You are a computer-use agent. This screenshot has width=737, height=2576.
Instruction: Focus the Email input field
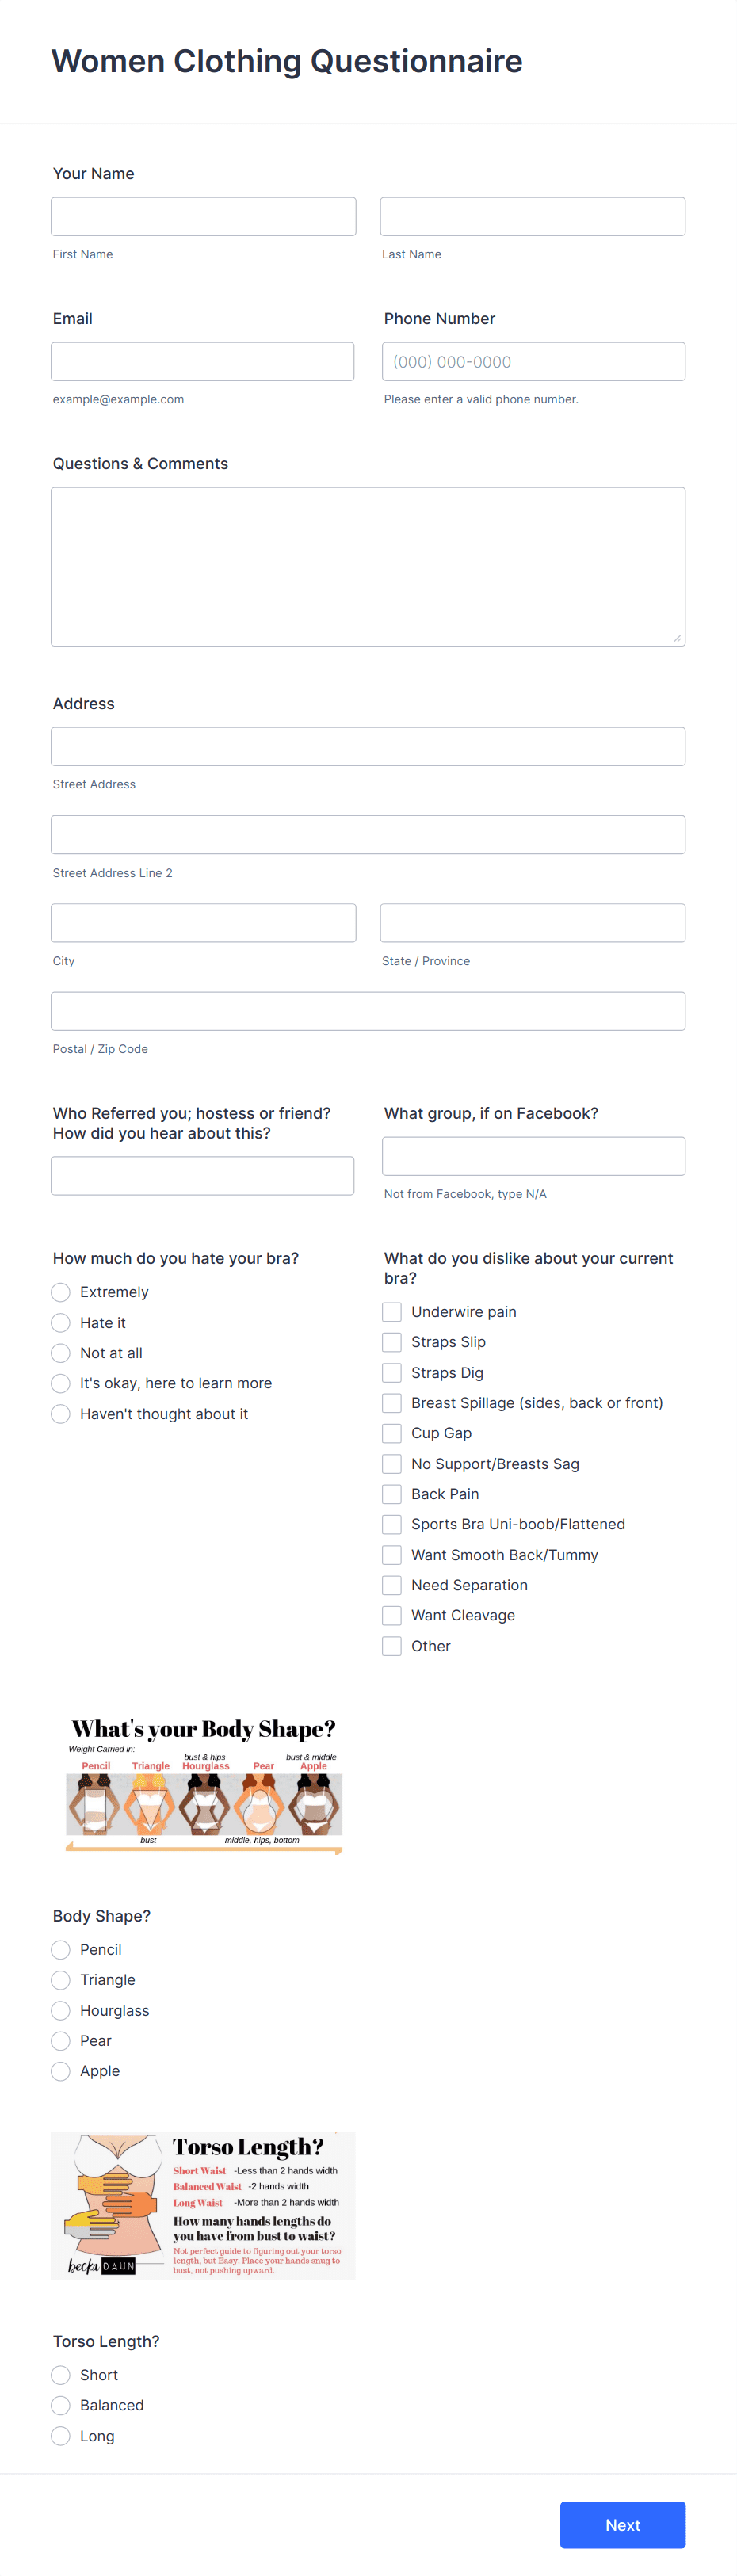202,361
